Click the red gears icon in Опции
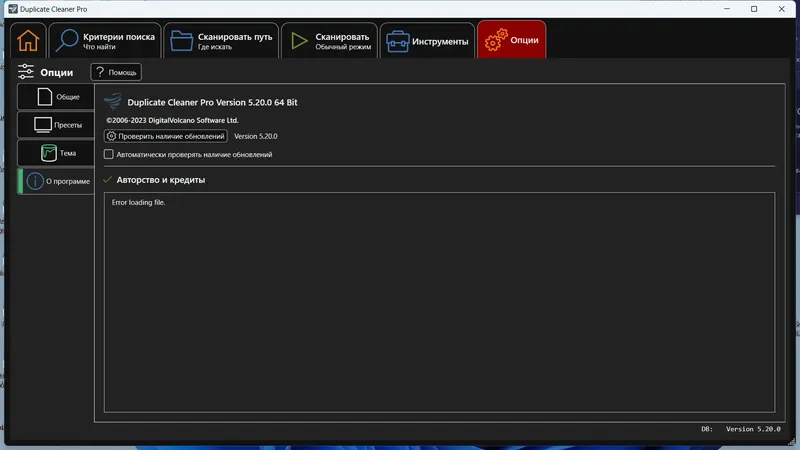 (496, 40)
